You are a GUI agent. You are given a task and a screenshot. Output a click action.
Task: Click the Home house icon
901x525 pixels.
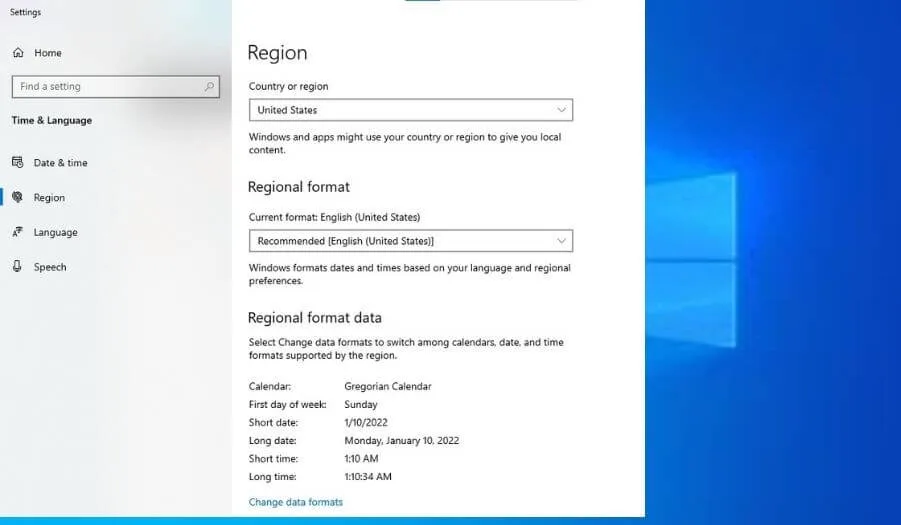pos(18,53)
